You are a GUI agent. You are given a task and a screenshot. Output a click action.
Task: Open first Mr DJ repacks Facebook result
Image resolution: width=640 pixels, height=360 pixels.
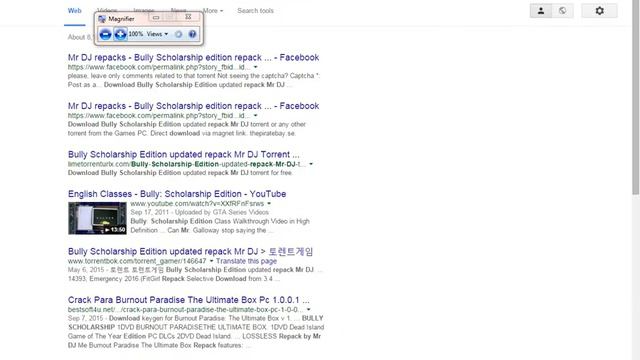pyautogui.click(x=193, y=58)
